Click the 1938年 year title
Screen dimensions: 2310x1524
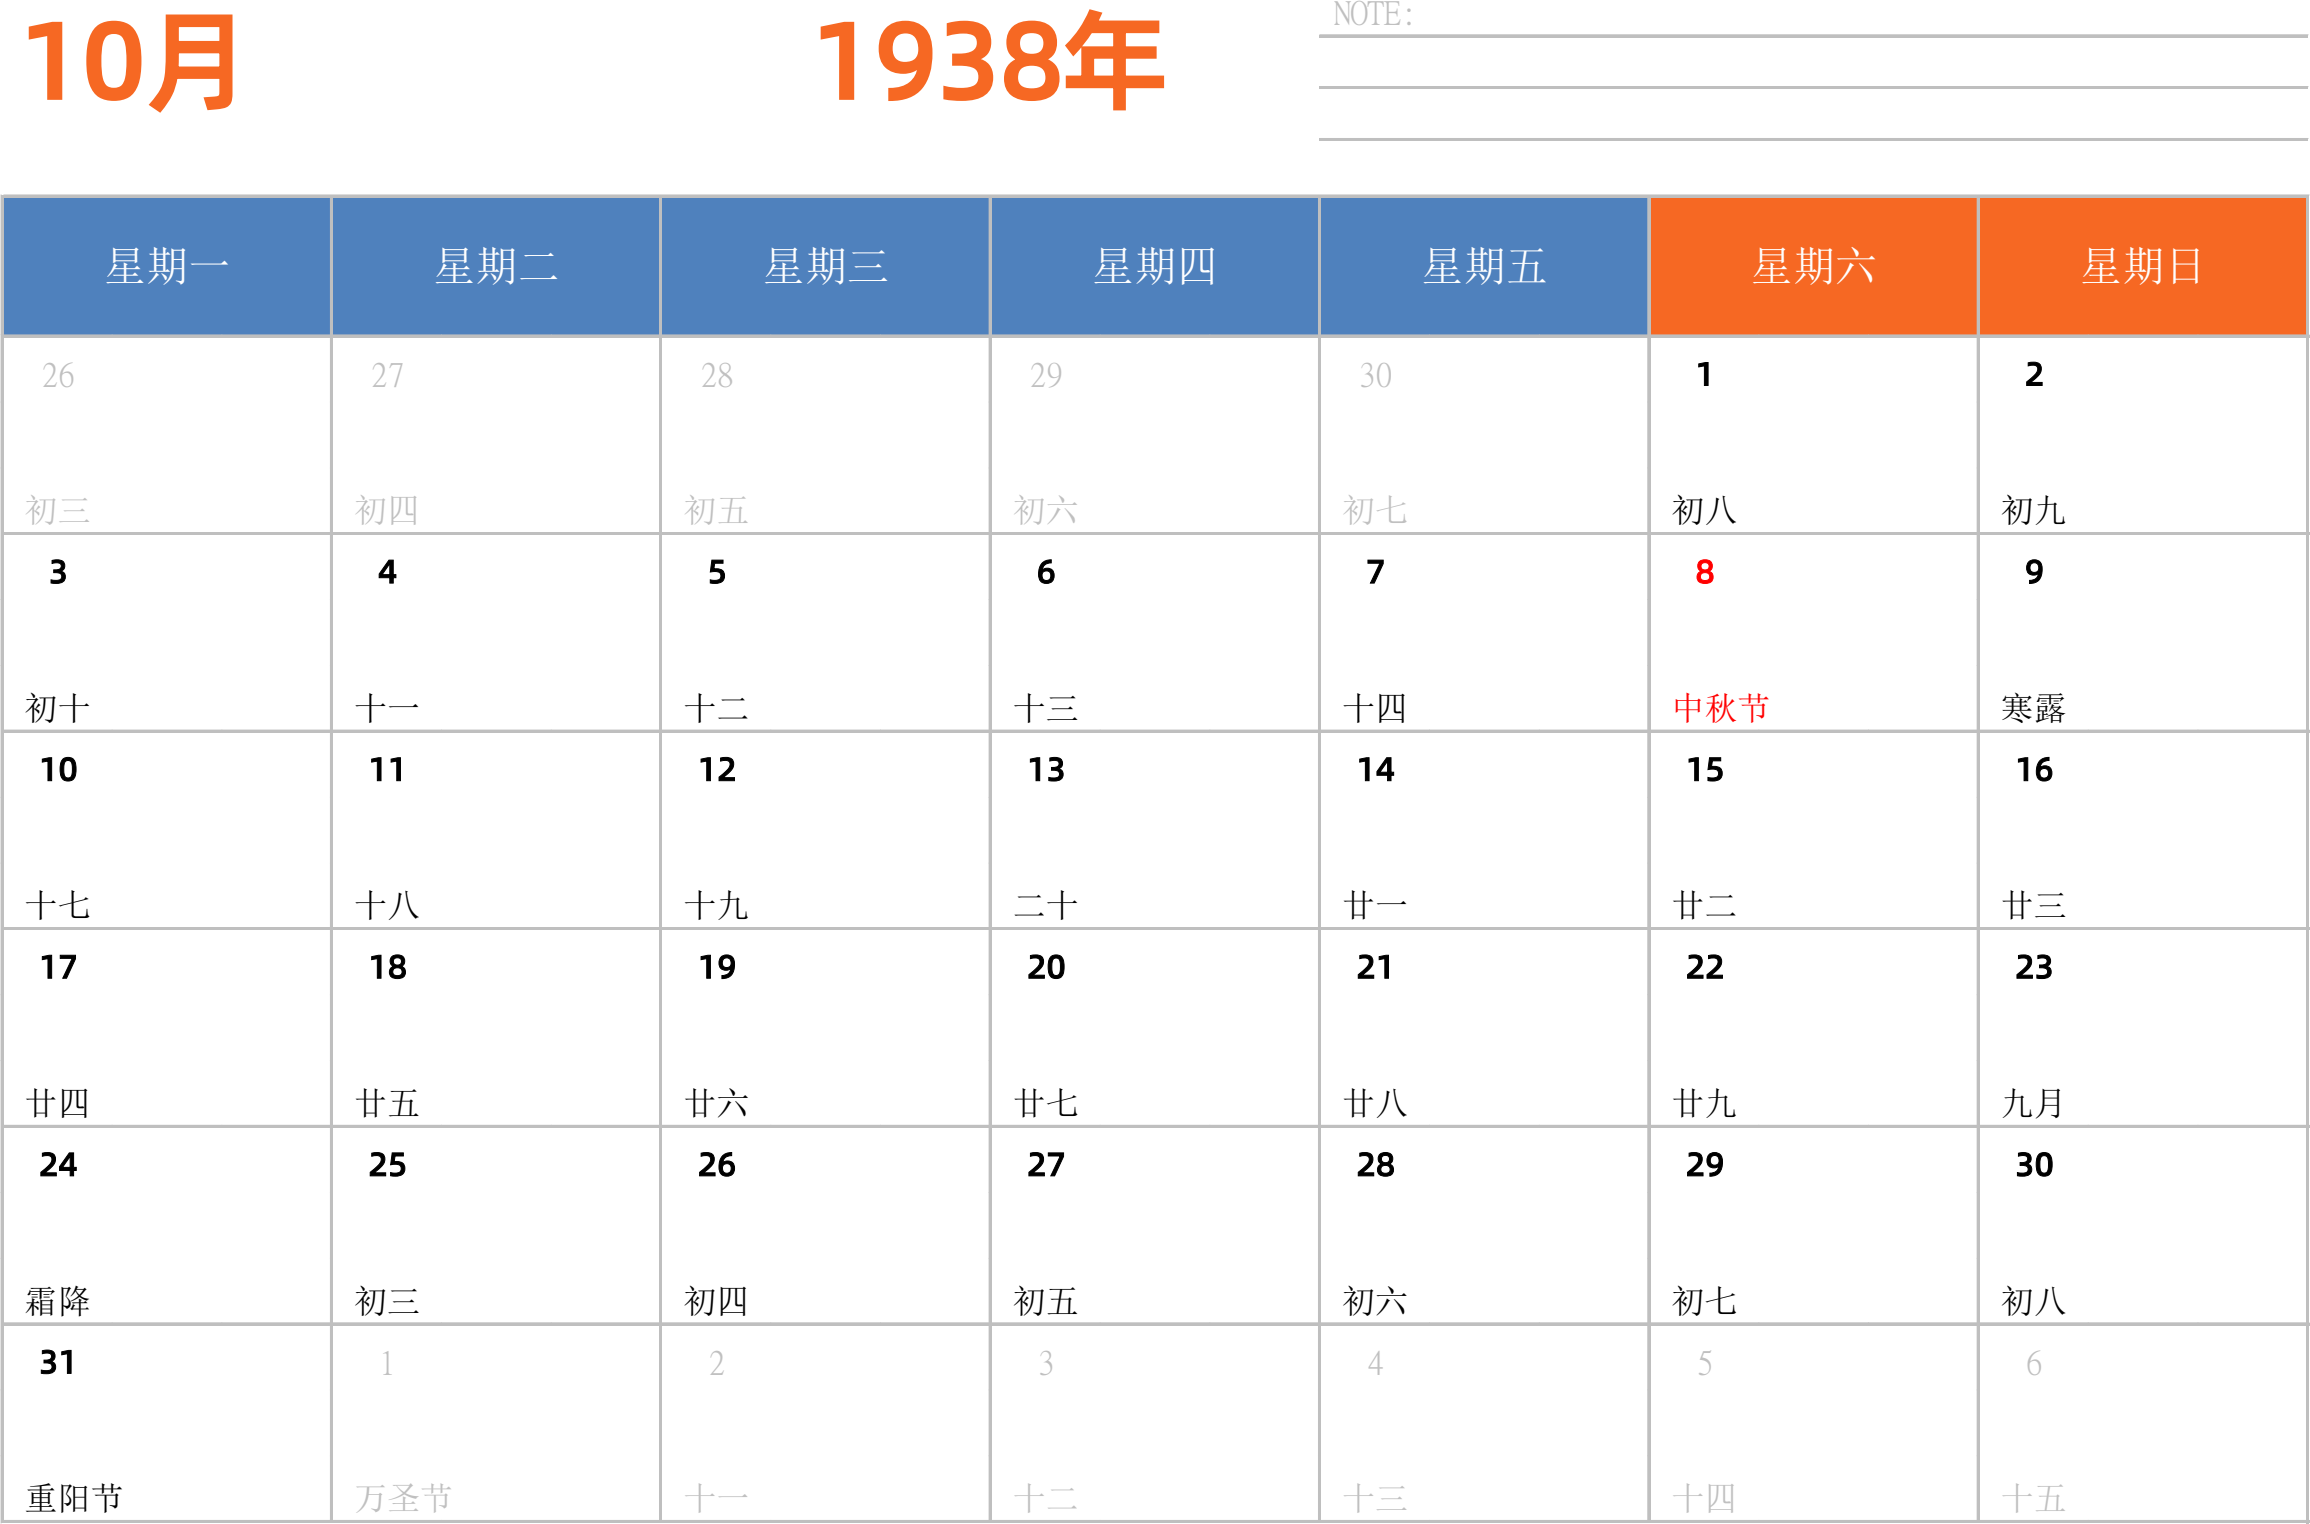988,64
